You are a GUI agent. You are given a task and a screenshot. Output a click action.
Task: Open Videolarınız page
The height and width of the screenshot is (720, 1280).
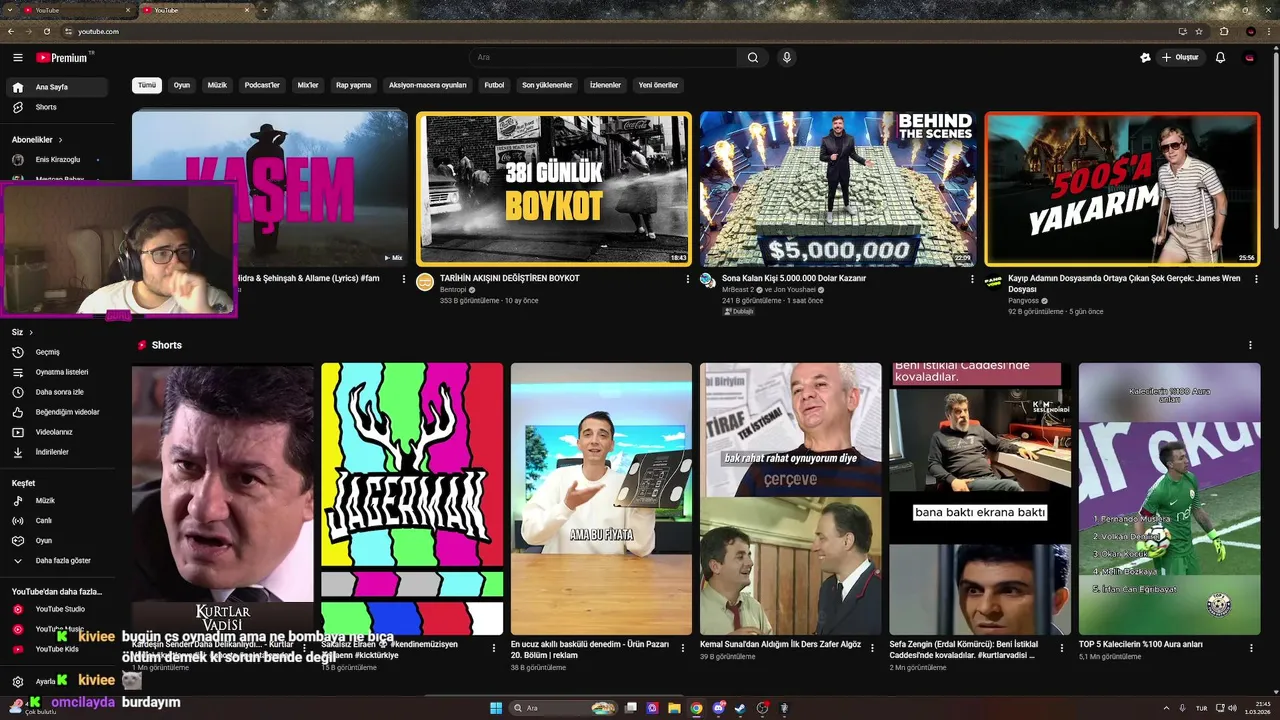tap(58, 432)
